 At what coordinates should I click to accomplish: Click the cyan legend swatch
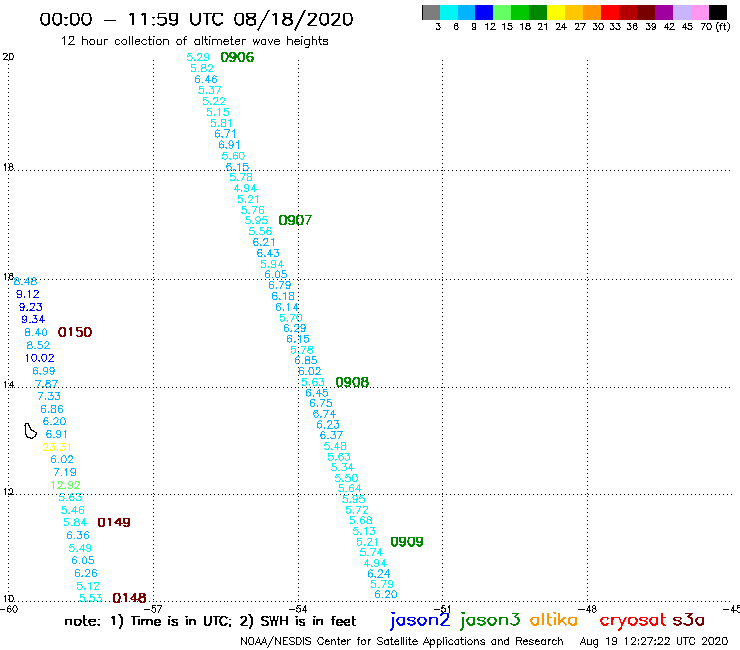(448, 12)
